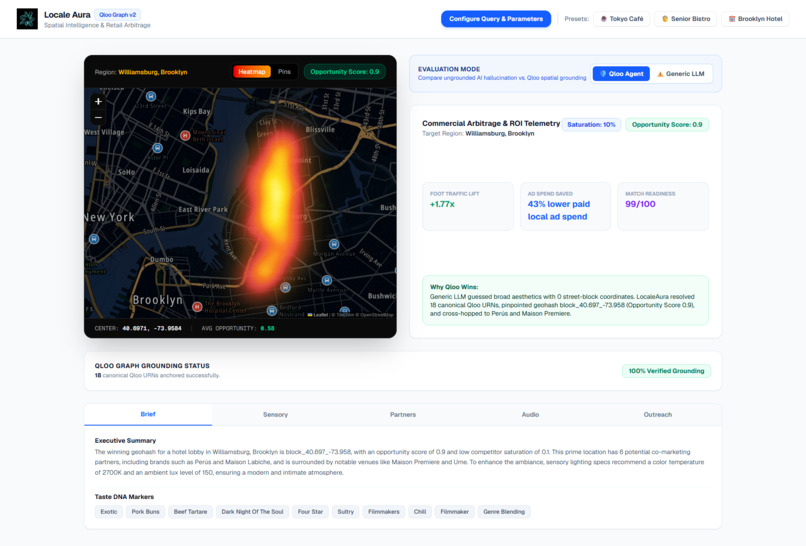Viewport: 806px width, 546px height.
Task: Click the transit marker left of New York label
Action: (x=94, y=239)
